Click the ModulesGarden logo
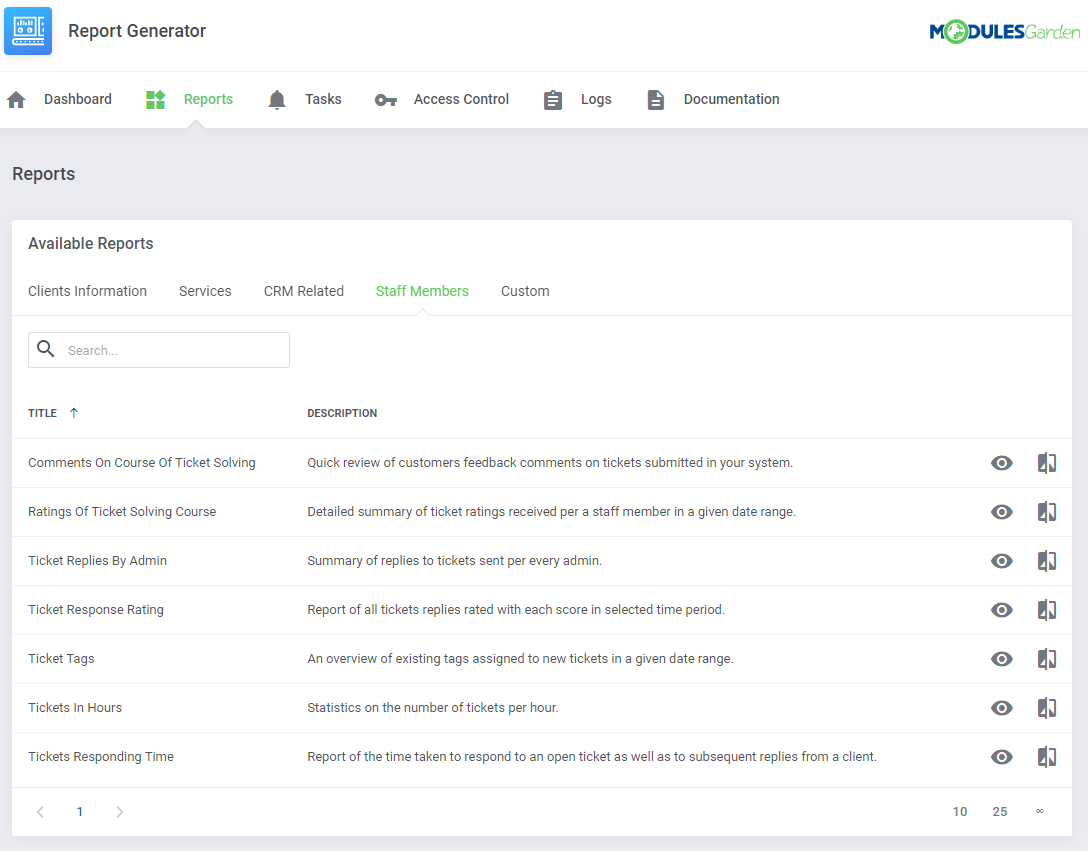 [1004, 31]
